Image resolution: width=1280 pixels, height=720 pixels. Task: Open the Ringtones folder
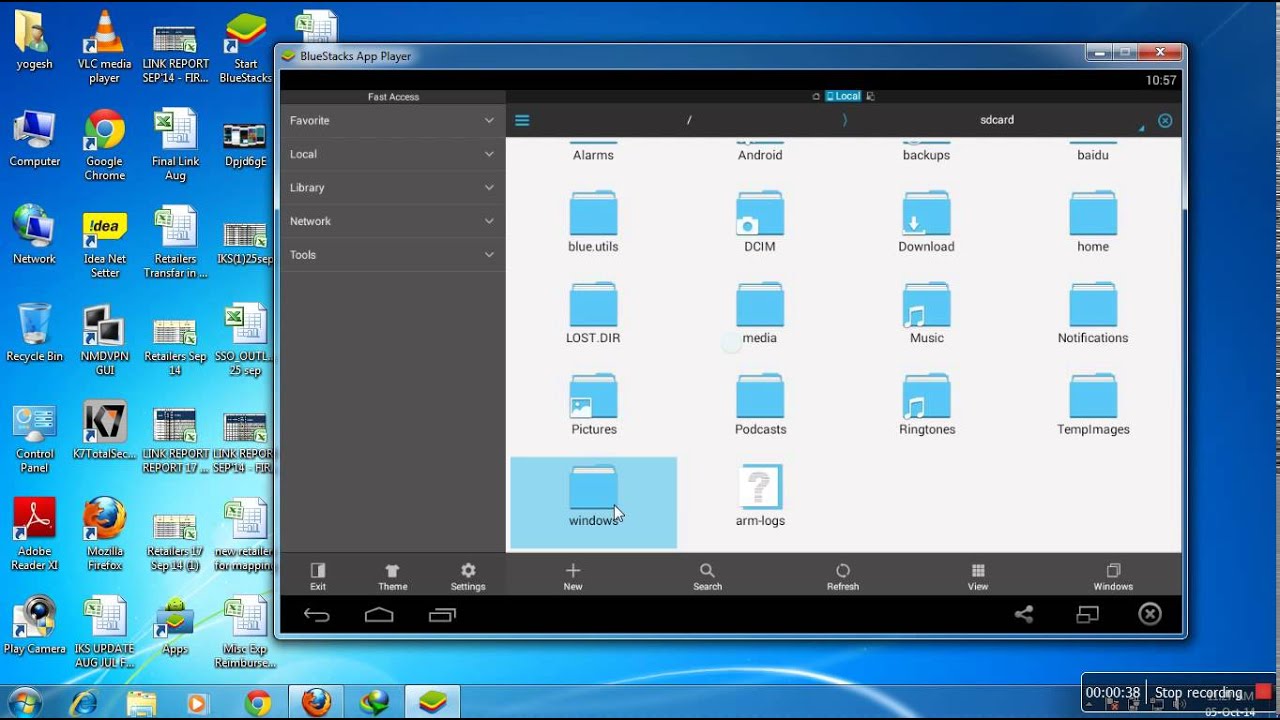click(926, 405)
